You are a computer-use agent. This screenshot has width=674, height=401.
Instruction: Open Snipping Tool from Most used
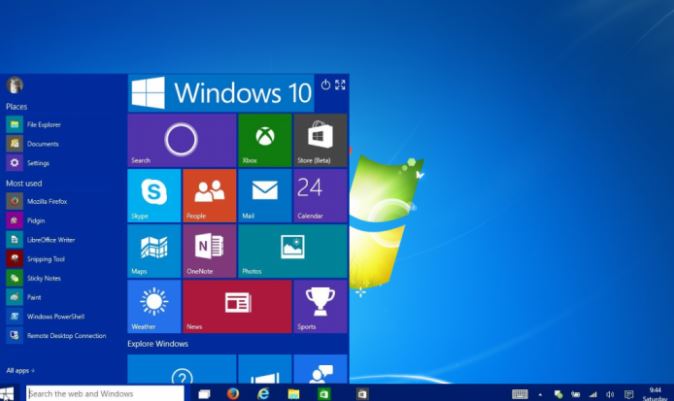tap(36, 259)
